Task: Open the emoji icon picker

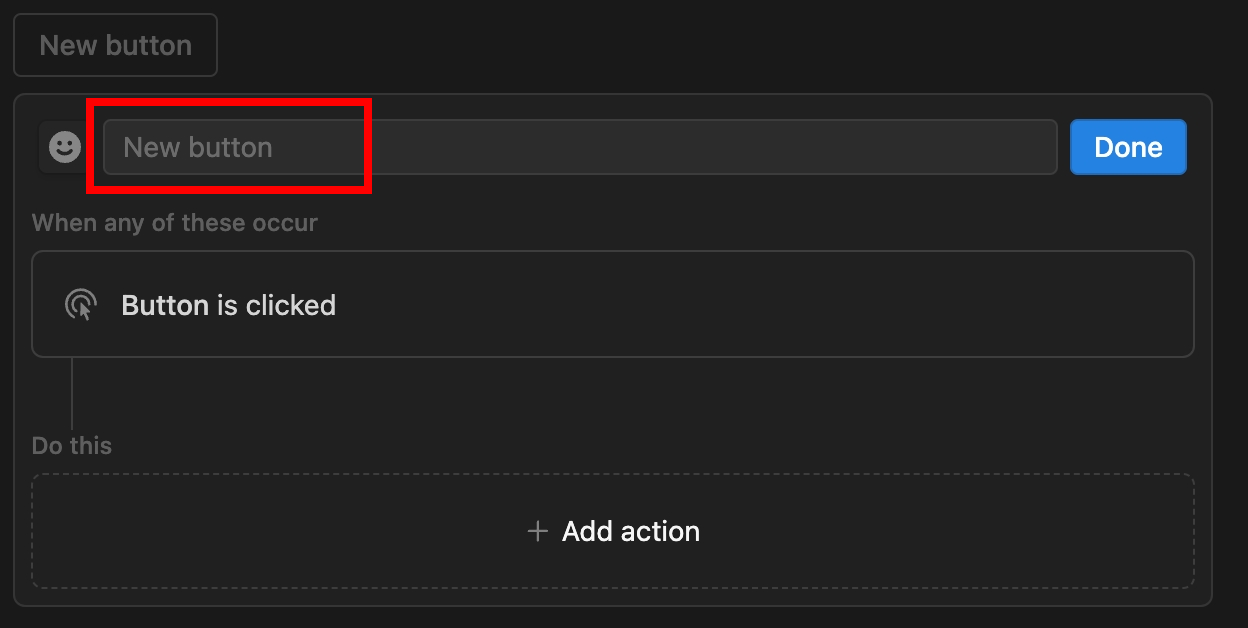Action: [x=65, y=148]
